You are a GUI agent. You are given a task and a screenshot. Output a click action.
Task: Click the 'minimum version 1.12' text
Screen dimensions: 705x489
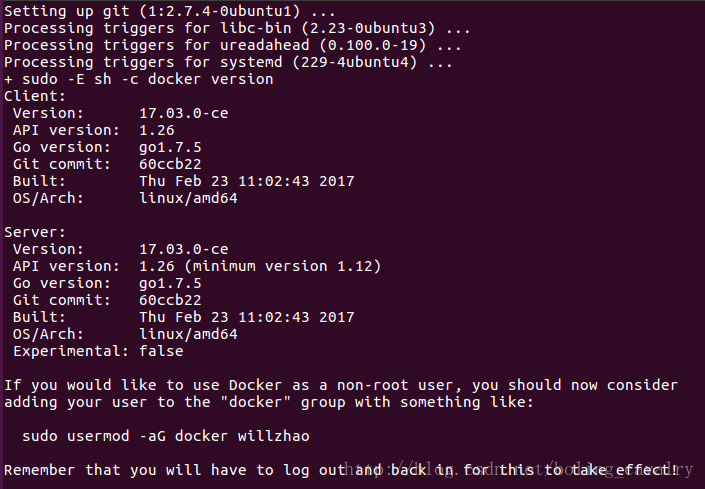[x=282, y=267]
